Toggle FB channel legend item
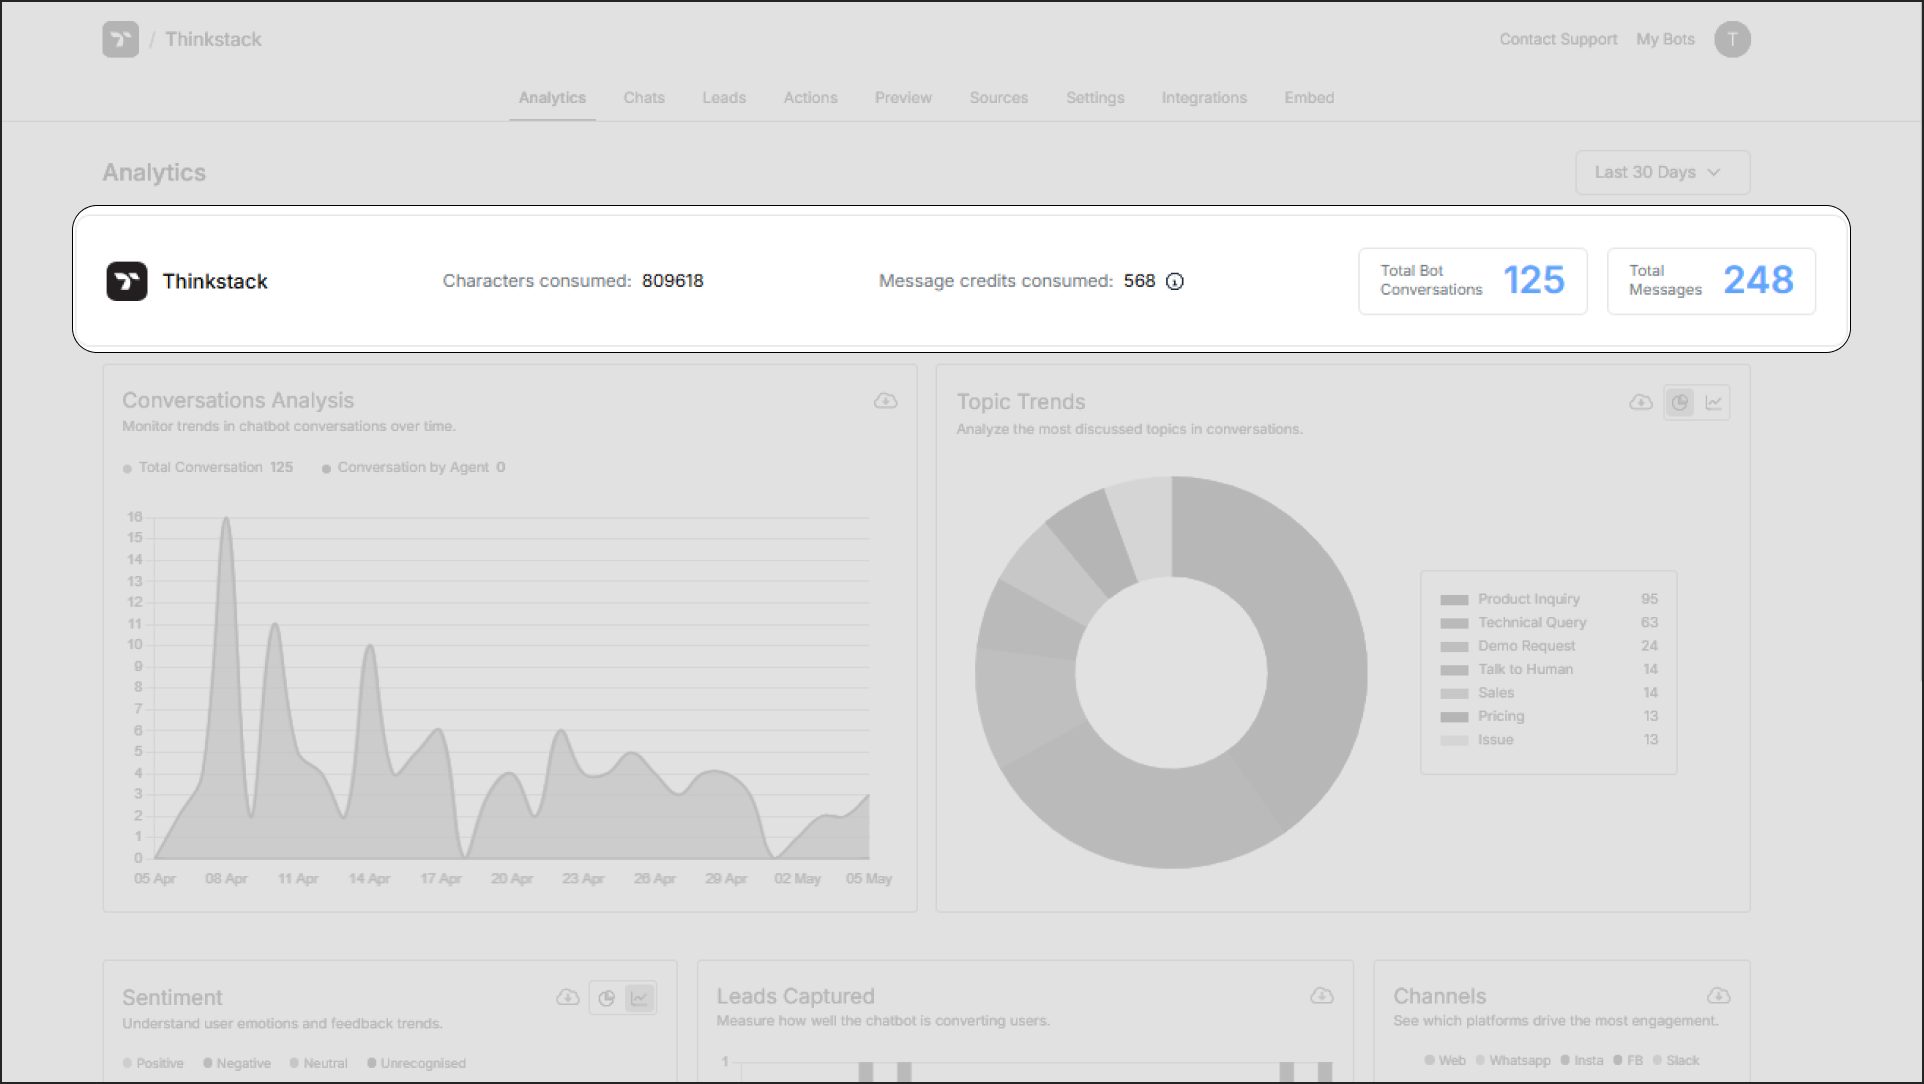Viewport: 1924px width, 1084px height. coord(1628,1060)
